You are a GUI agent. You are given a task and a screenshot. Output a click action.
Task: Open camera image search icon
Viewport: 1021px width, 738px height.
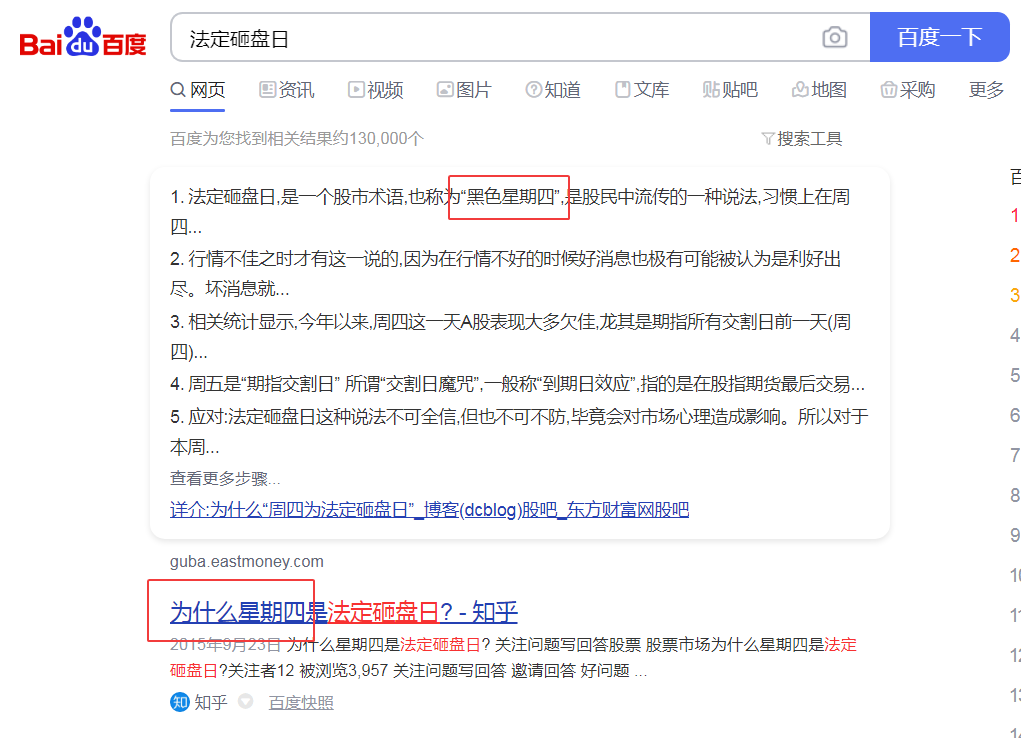[x=835, y=37]
